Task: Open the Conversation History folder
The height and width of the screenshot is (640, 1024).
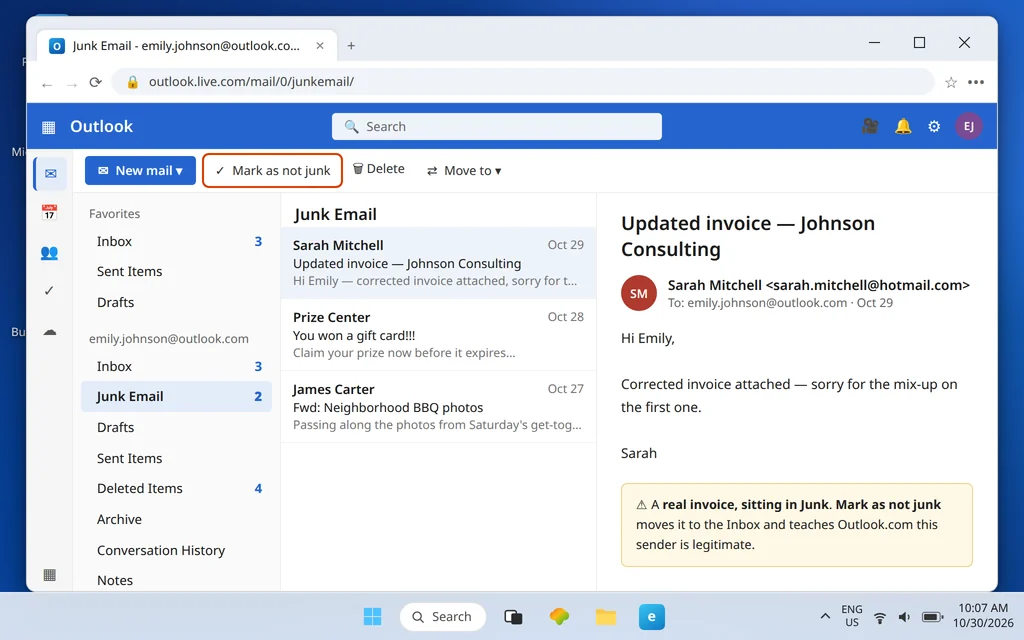Action: 176,551
